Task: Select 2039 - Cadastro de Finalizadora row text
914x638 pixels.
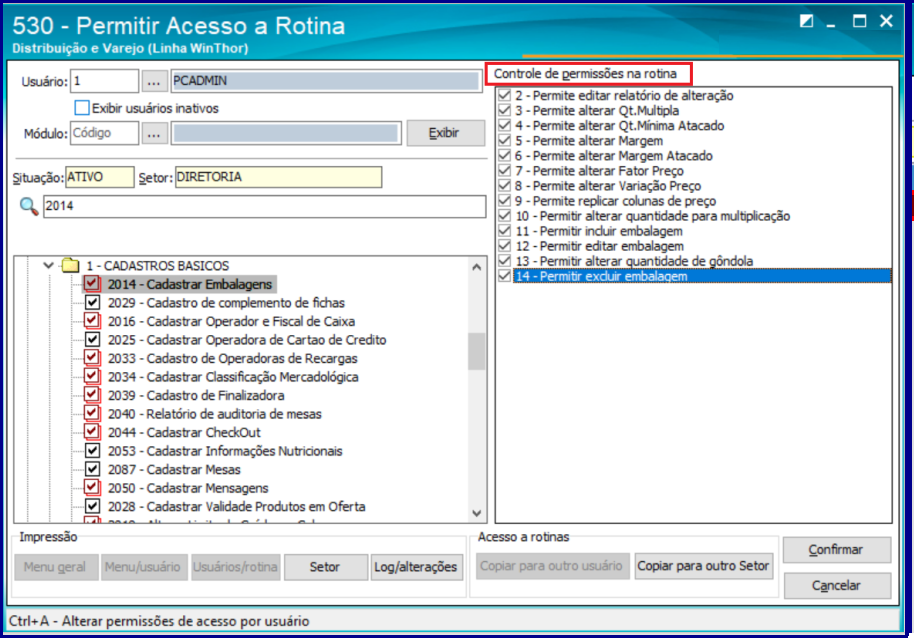Action: (x=196, y=396)
